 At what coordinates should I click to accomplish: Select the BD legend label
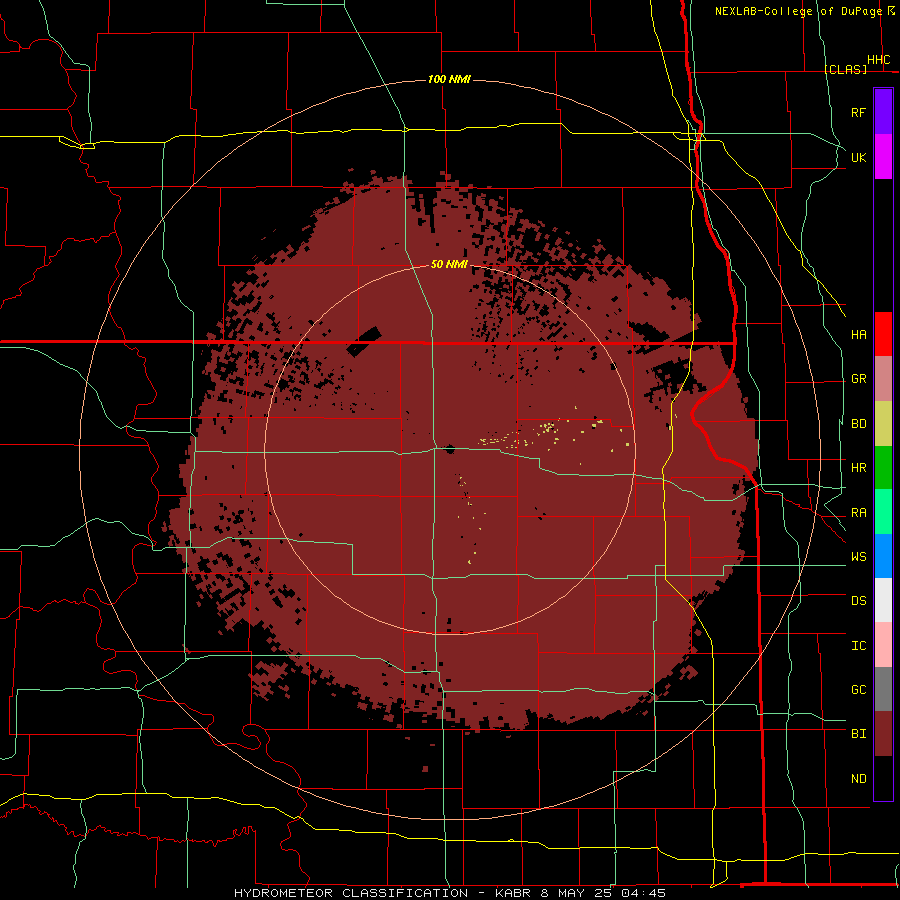(858, 424)
